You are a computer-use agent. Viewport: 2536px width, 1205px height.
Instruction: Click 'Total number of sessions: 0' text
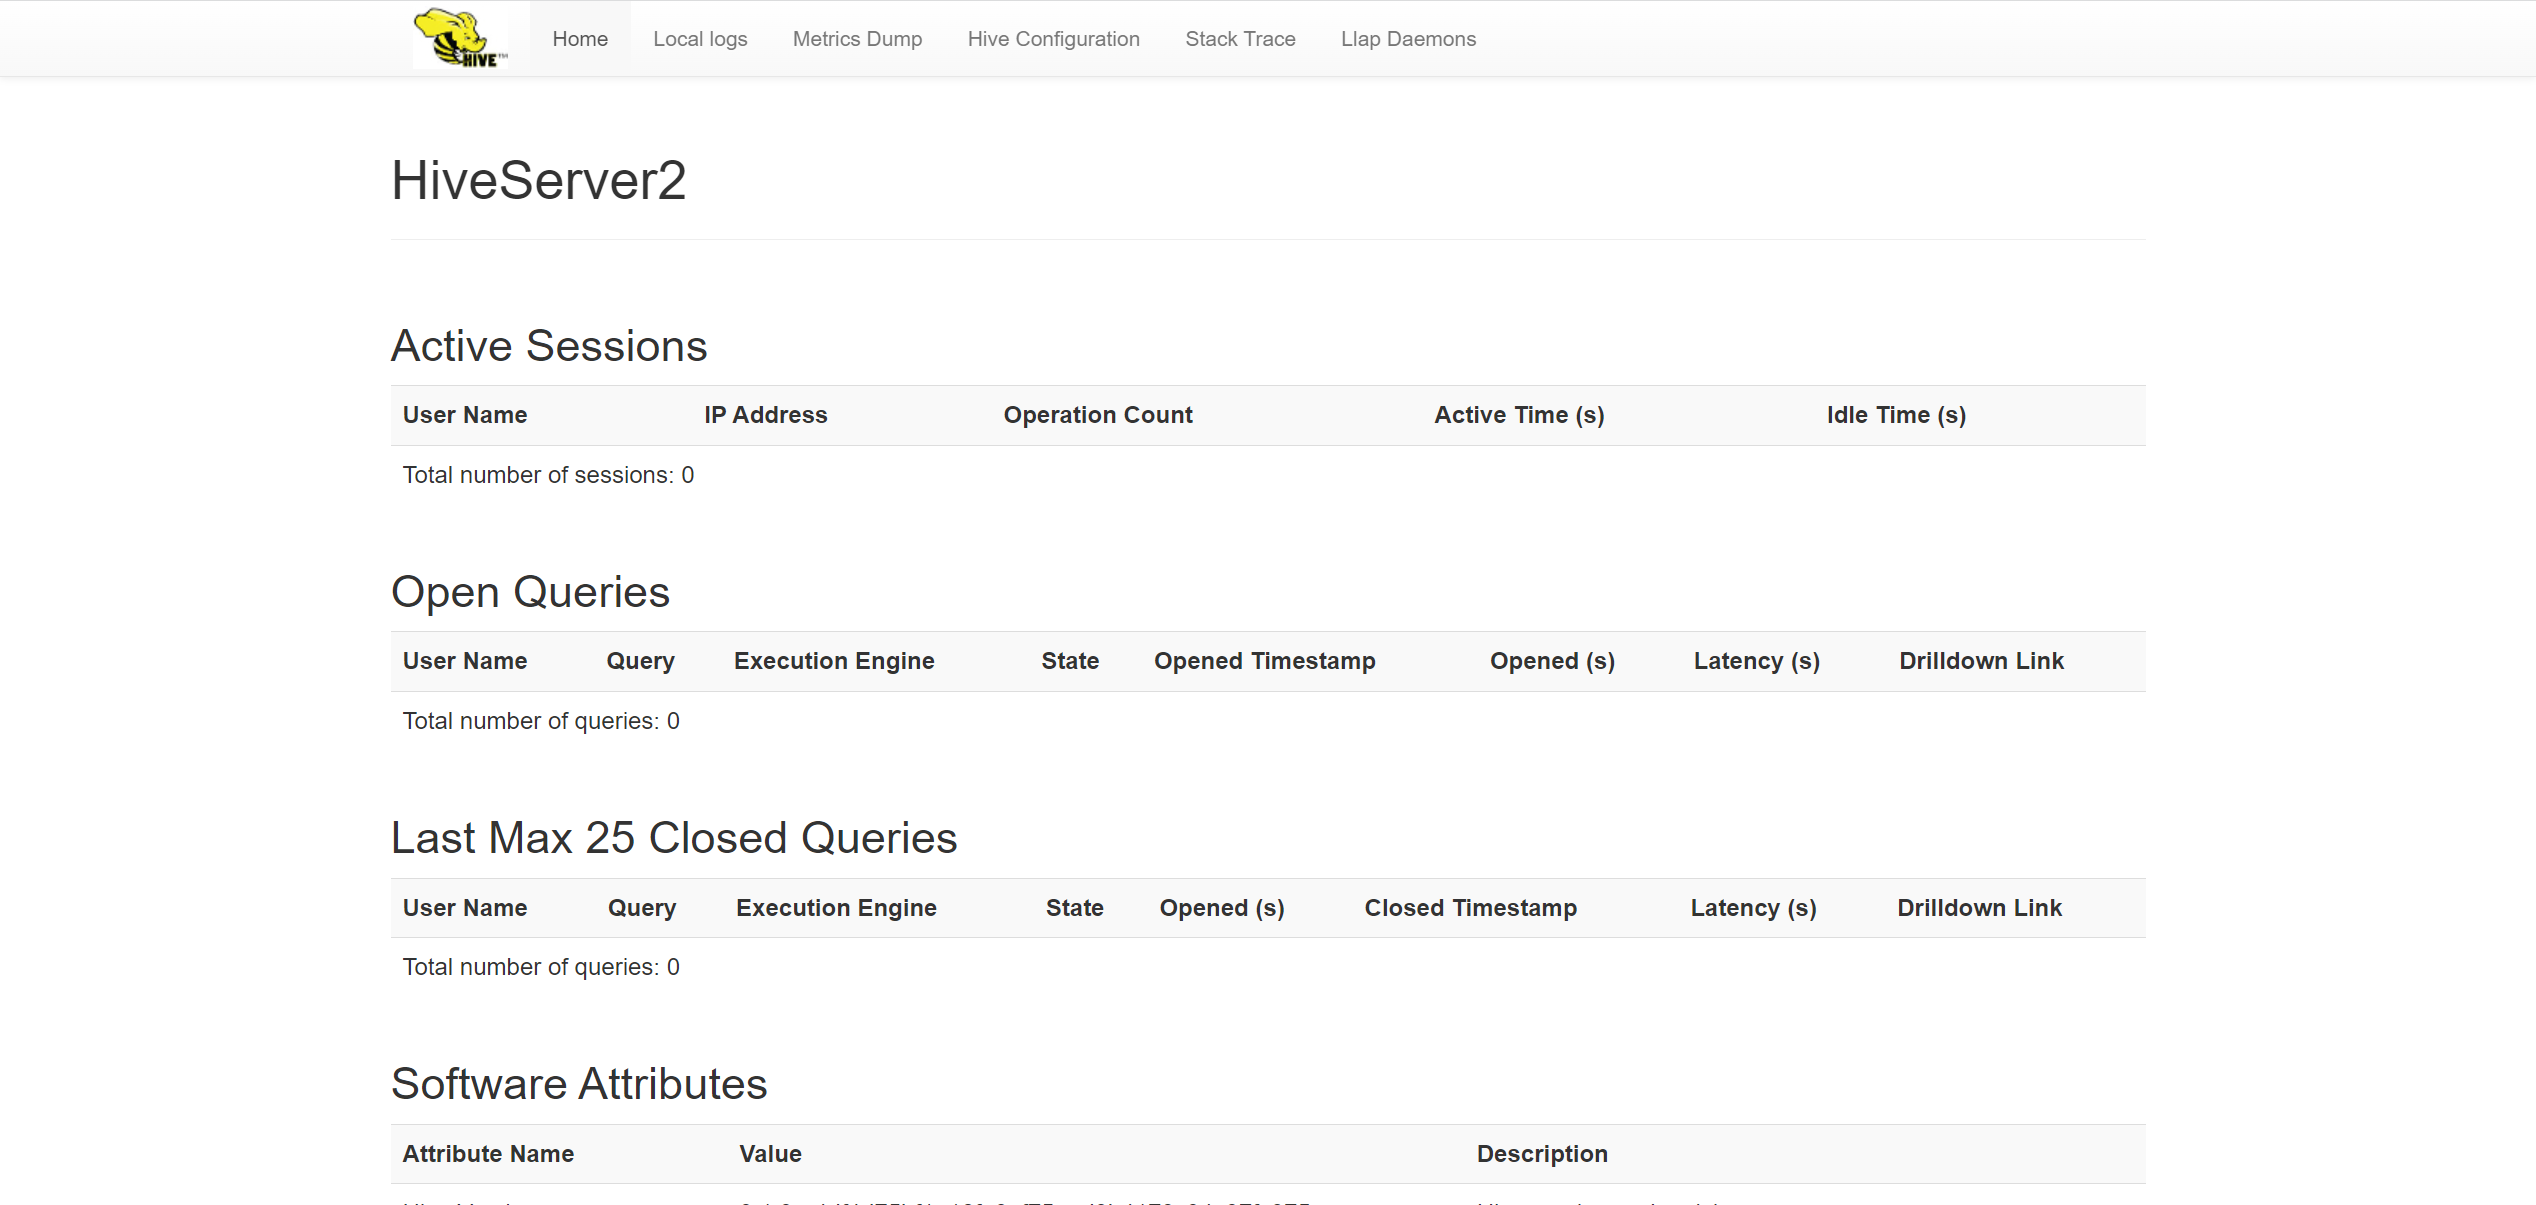click(548, 475)
